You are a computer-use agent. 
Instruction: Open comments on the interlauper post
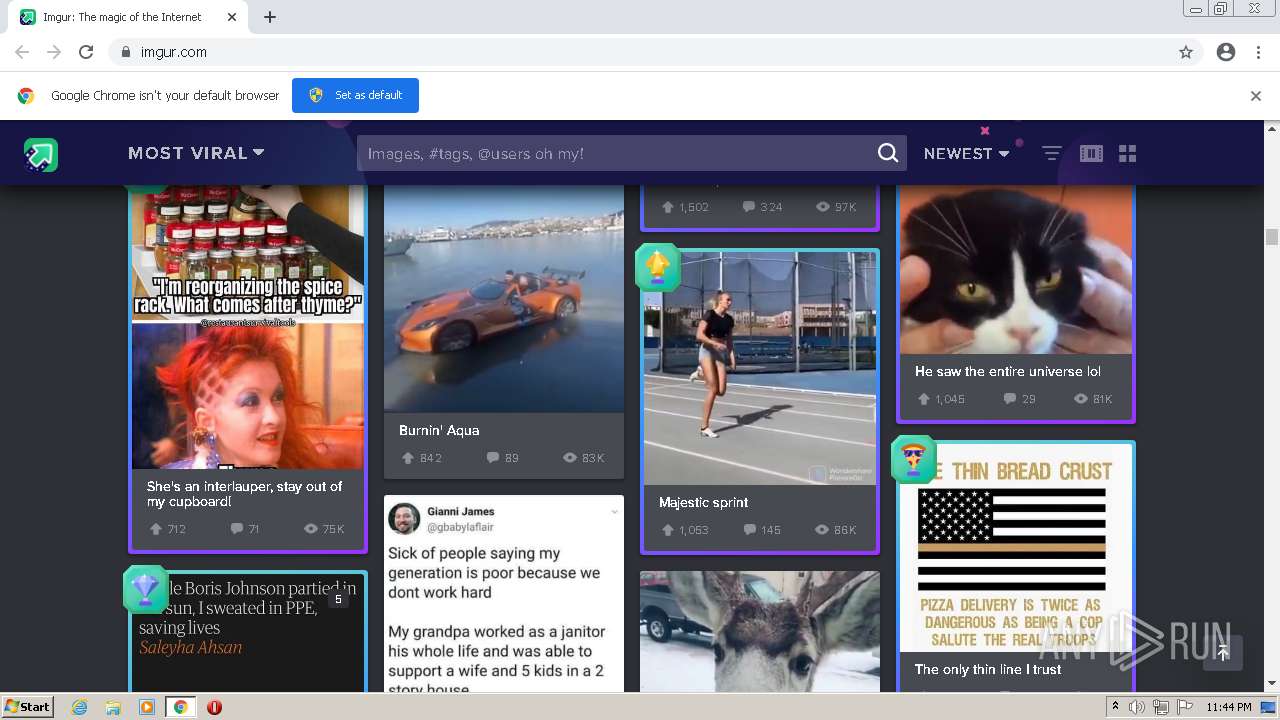[x=237, y=529]
